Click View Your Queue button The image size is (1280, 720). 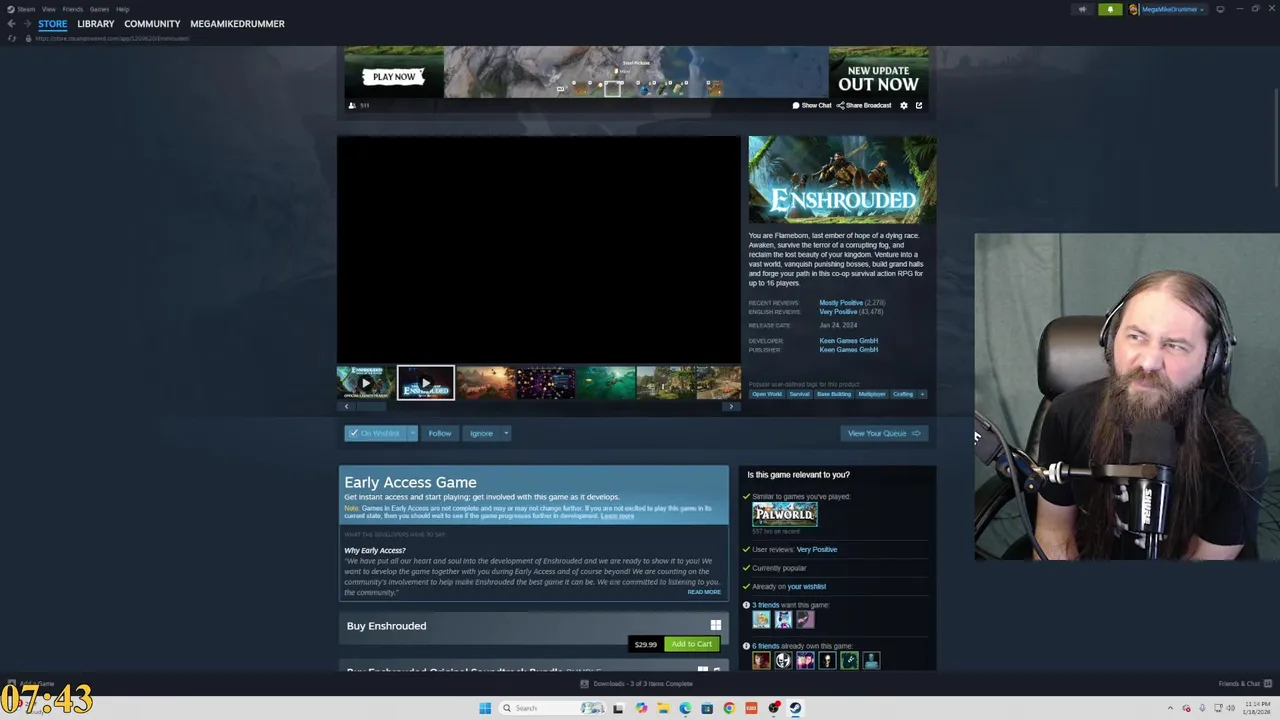point(884,433)
